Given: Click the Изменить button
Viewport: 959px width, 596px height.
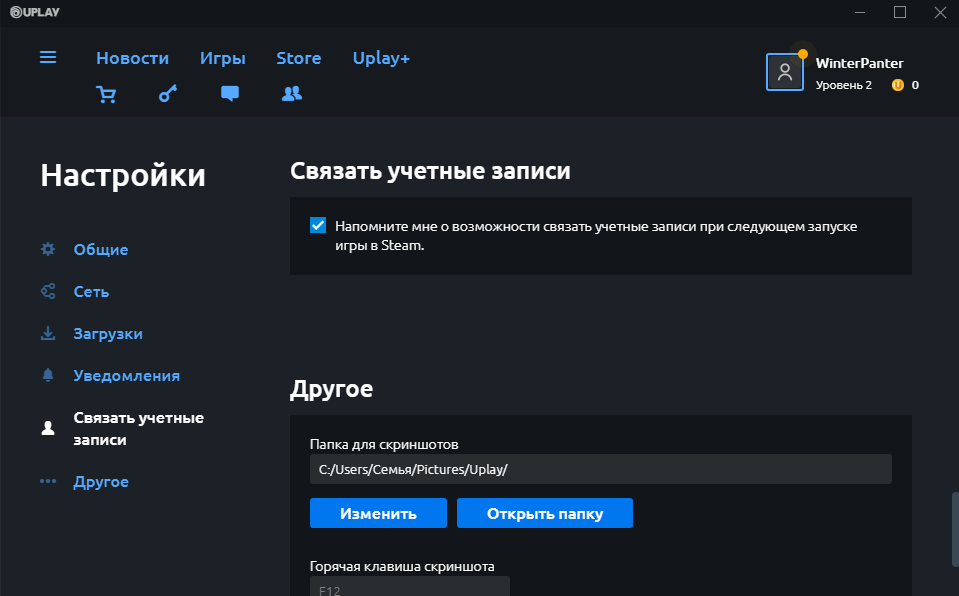Looking at the screenshot, I should point(378,513).
